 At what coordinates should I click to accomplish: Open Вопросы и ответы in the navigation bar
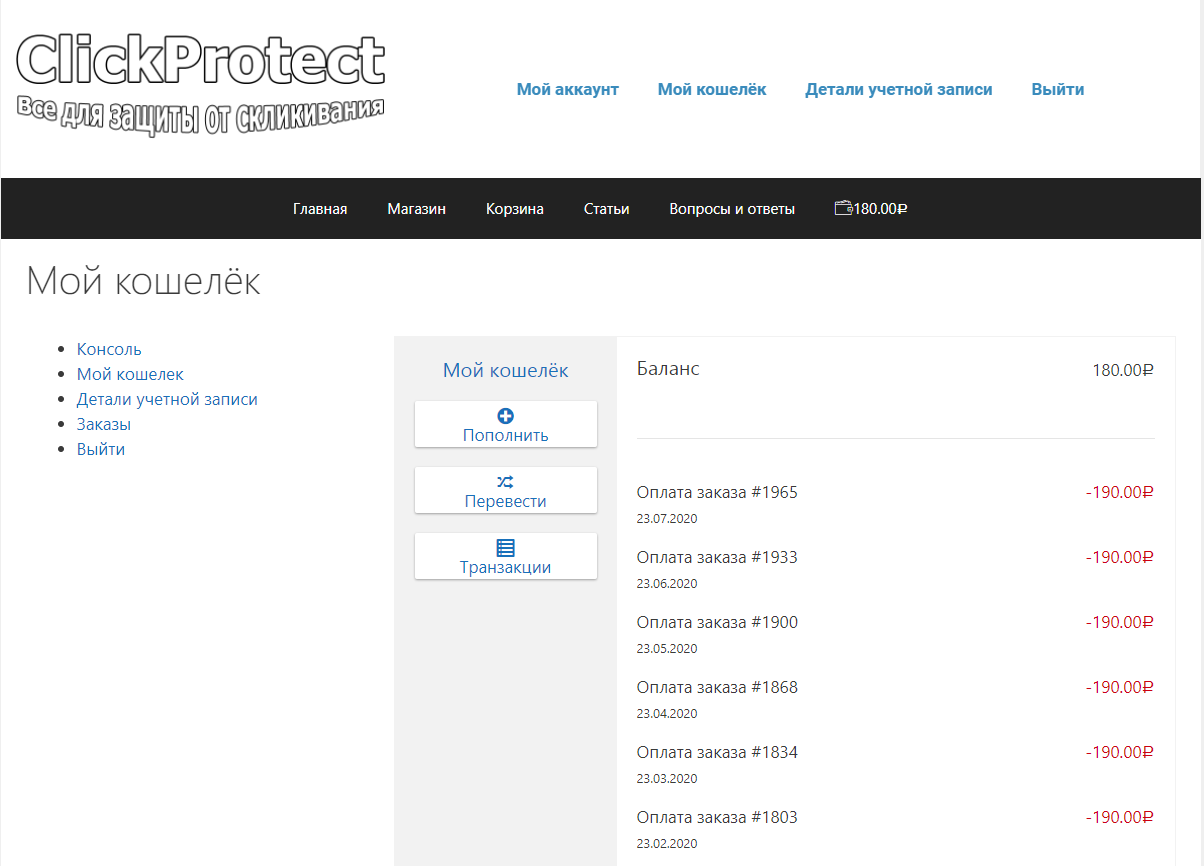coord(732,209)
